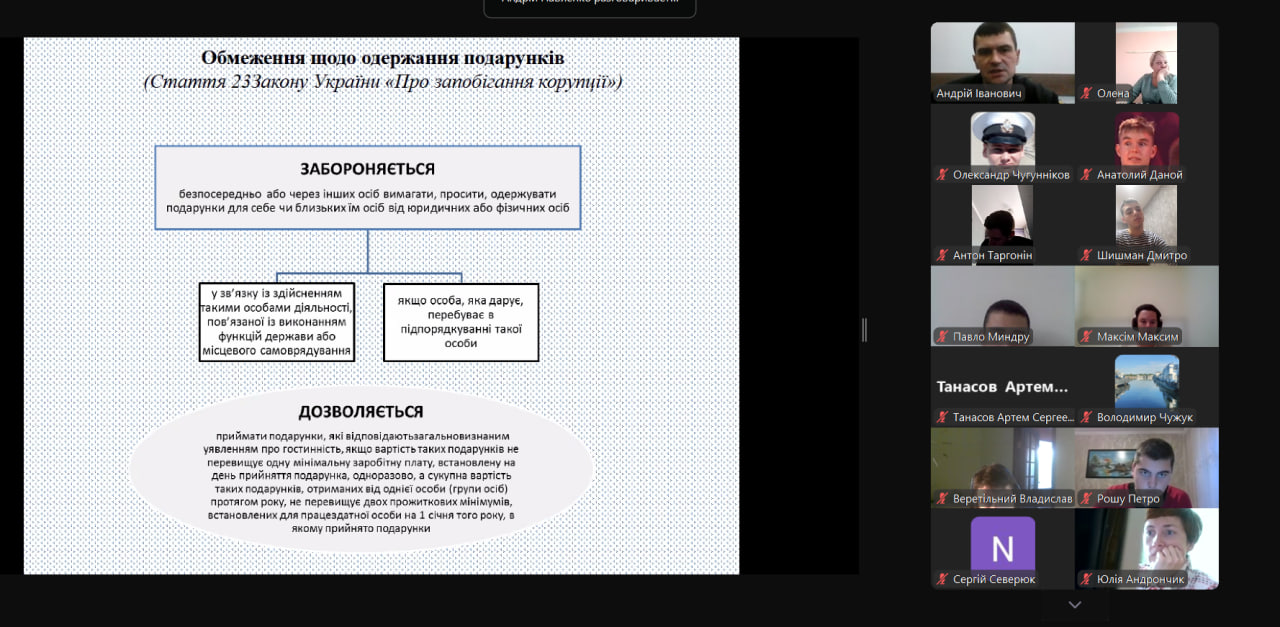Click the name label Павло Миндру
This screenshot has height=627, width=1280.
(x=990, y=337)
